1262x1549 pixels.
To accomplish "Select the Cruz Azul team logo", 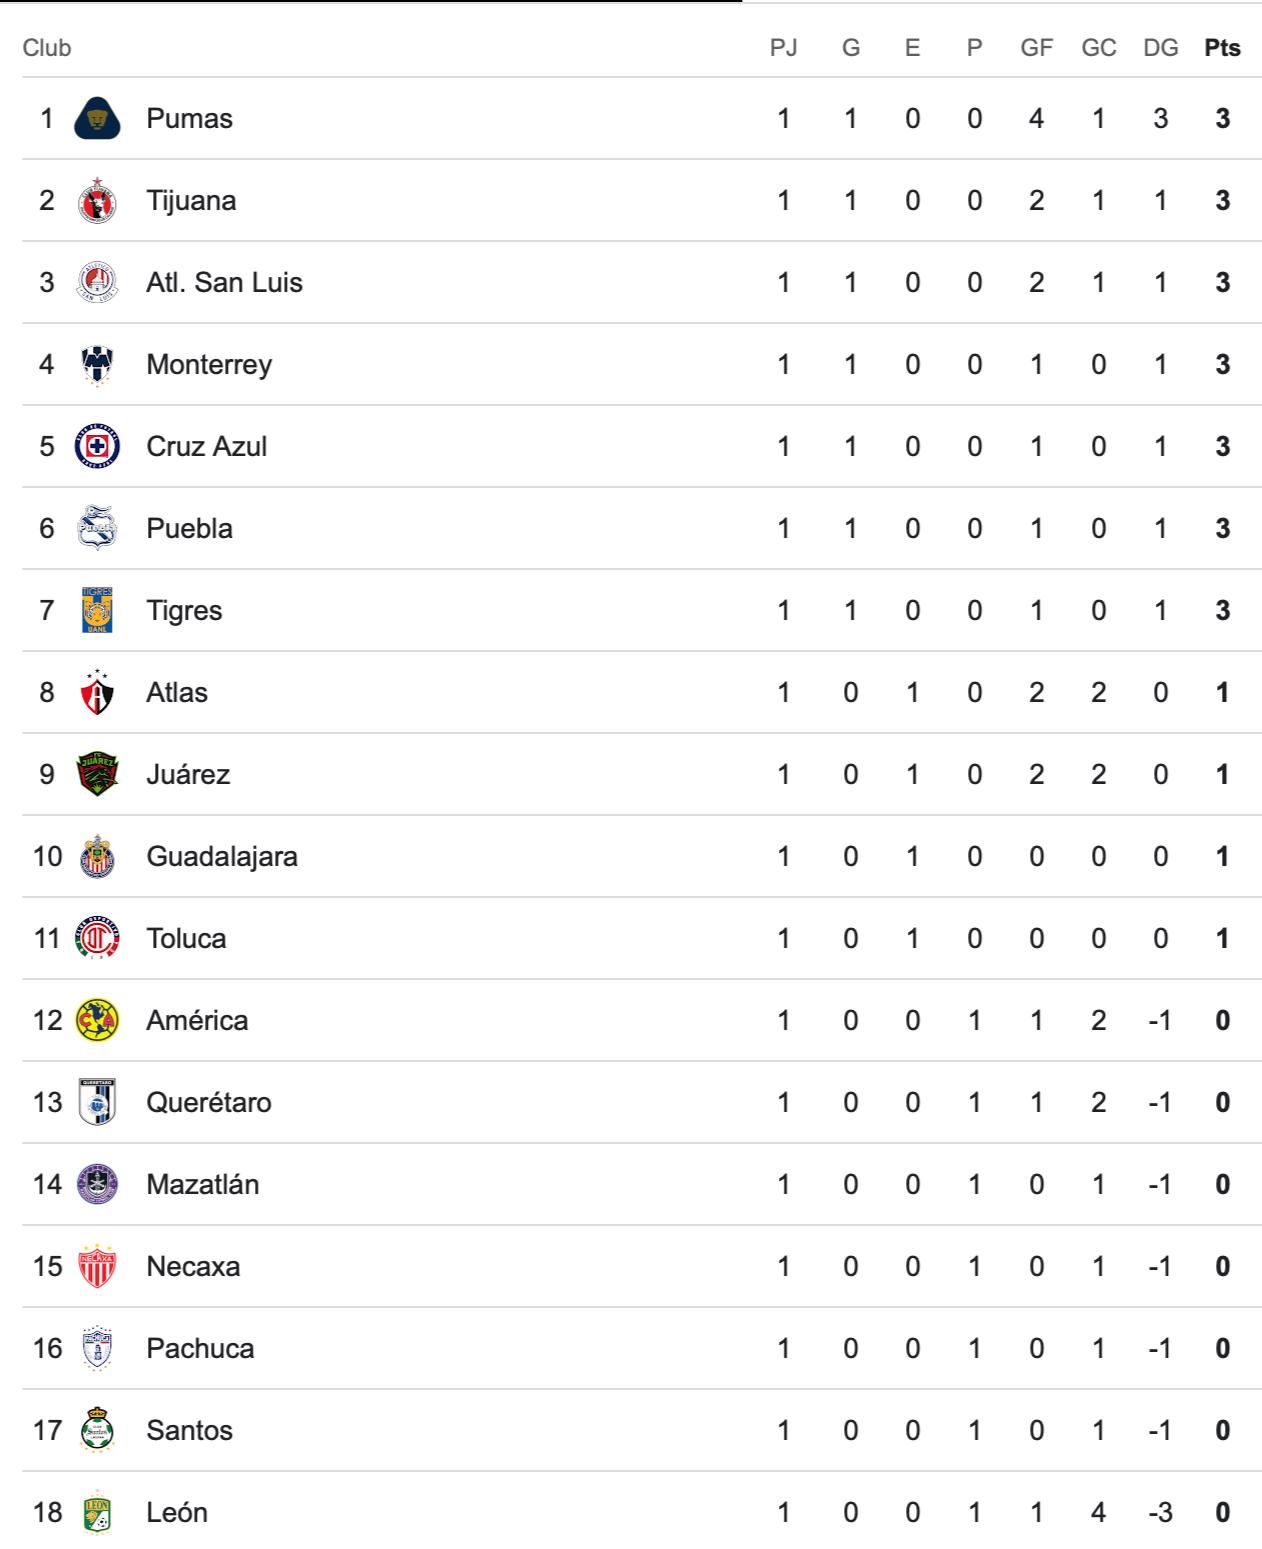I will click(x=97, y=446).
